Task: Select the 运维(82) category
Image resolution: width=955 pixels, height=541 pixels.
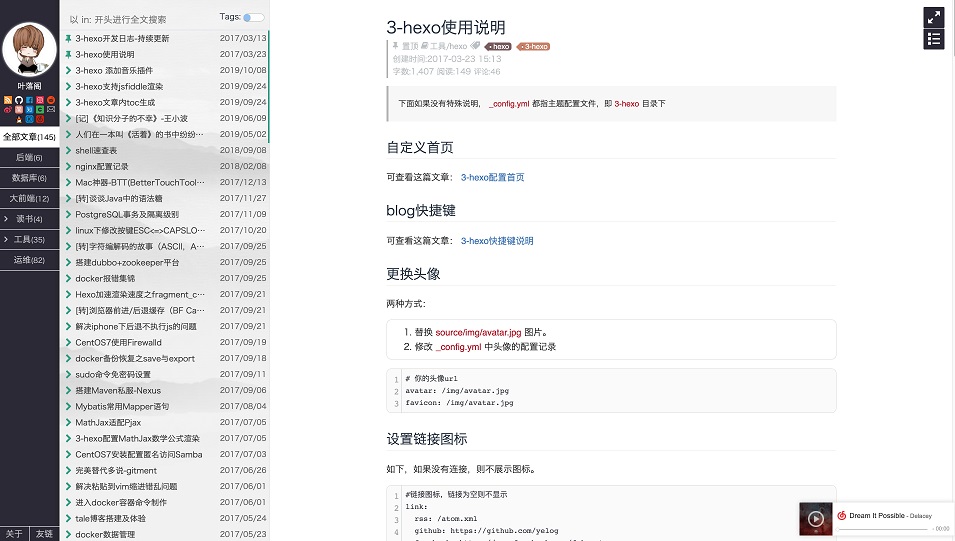Action: point(29,260)
